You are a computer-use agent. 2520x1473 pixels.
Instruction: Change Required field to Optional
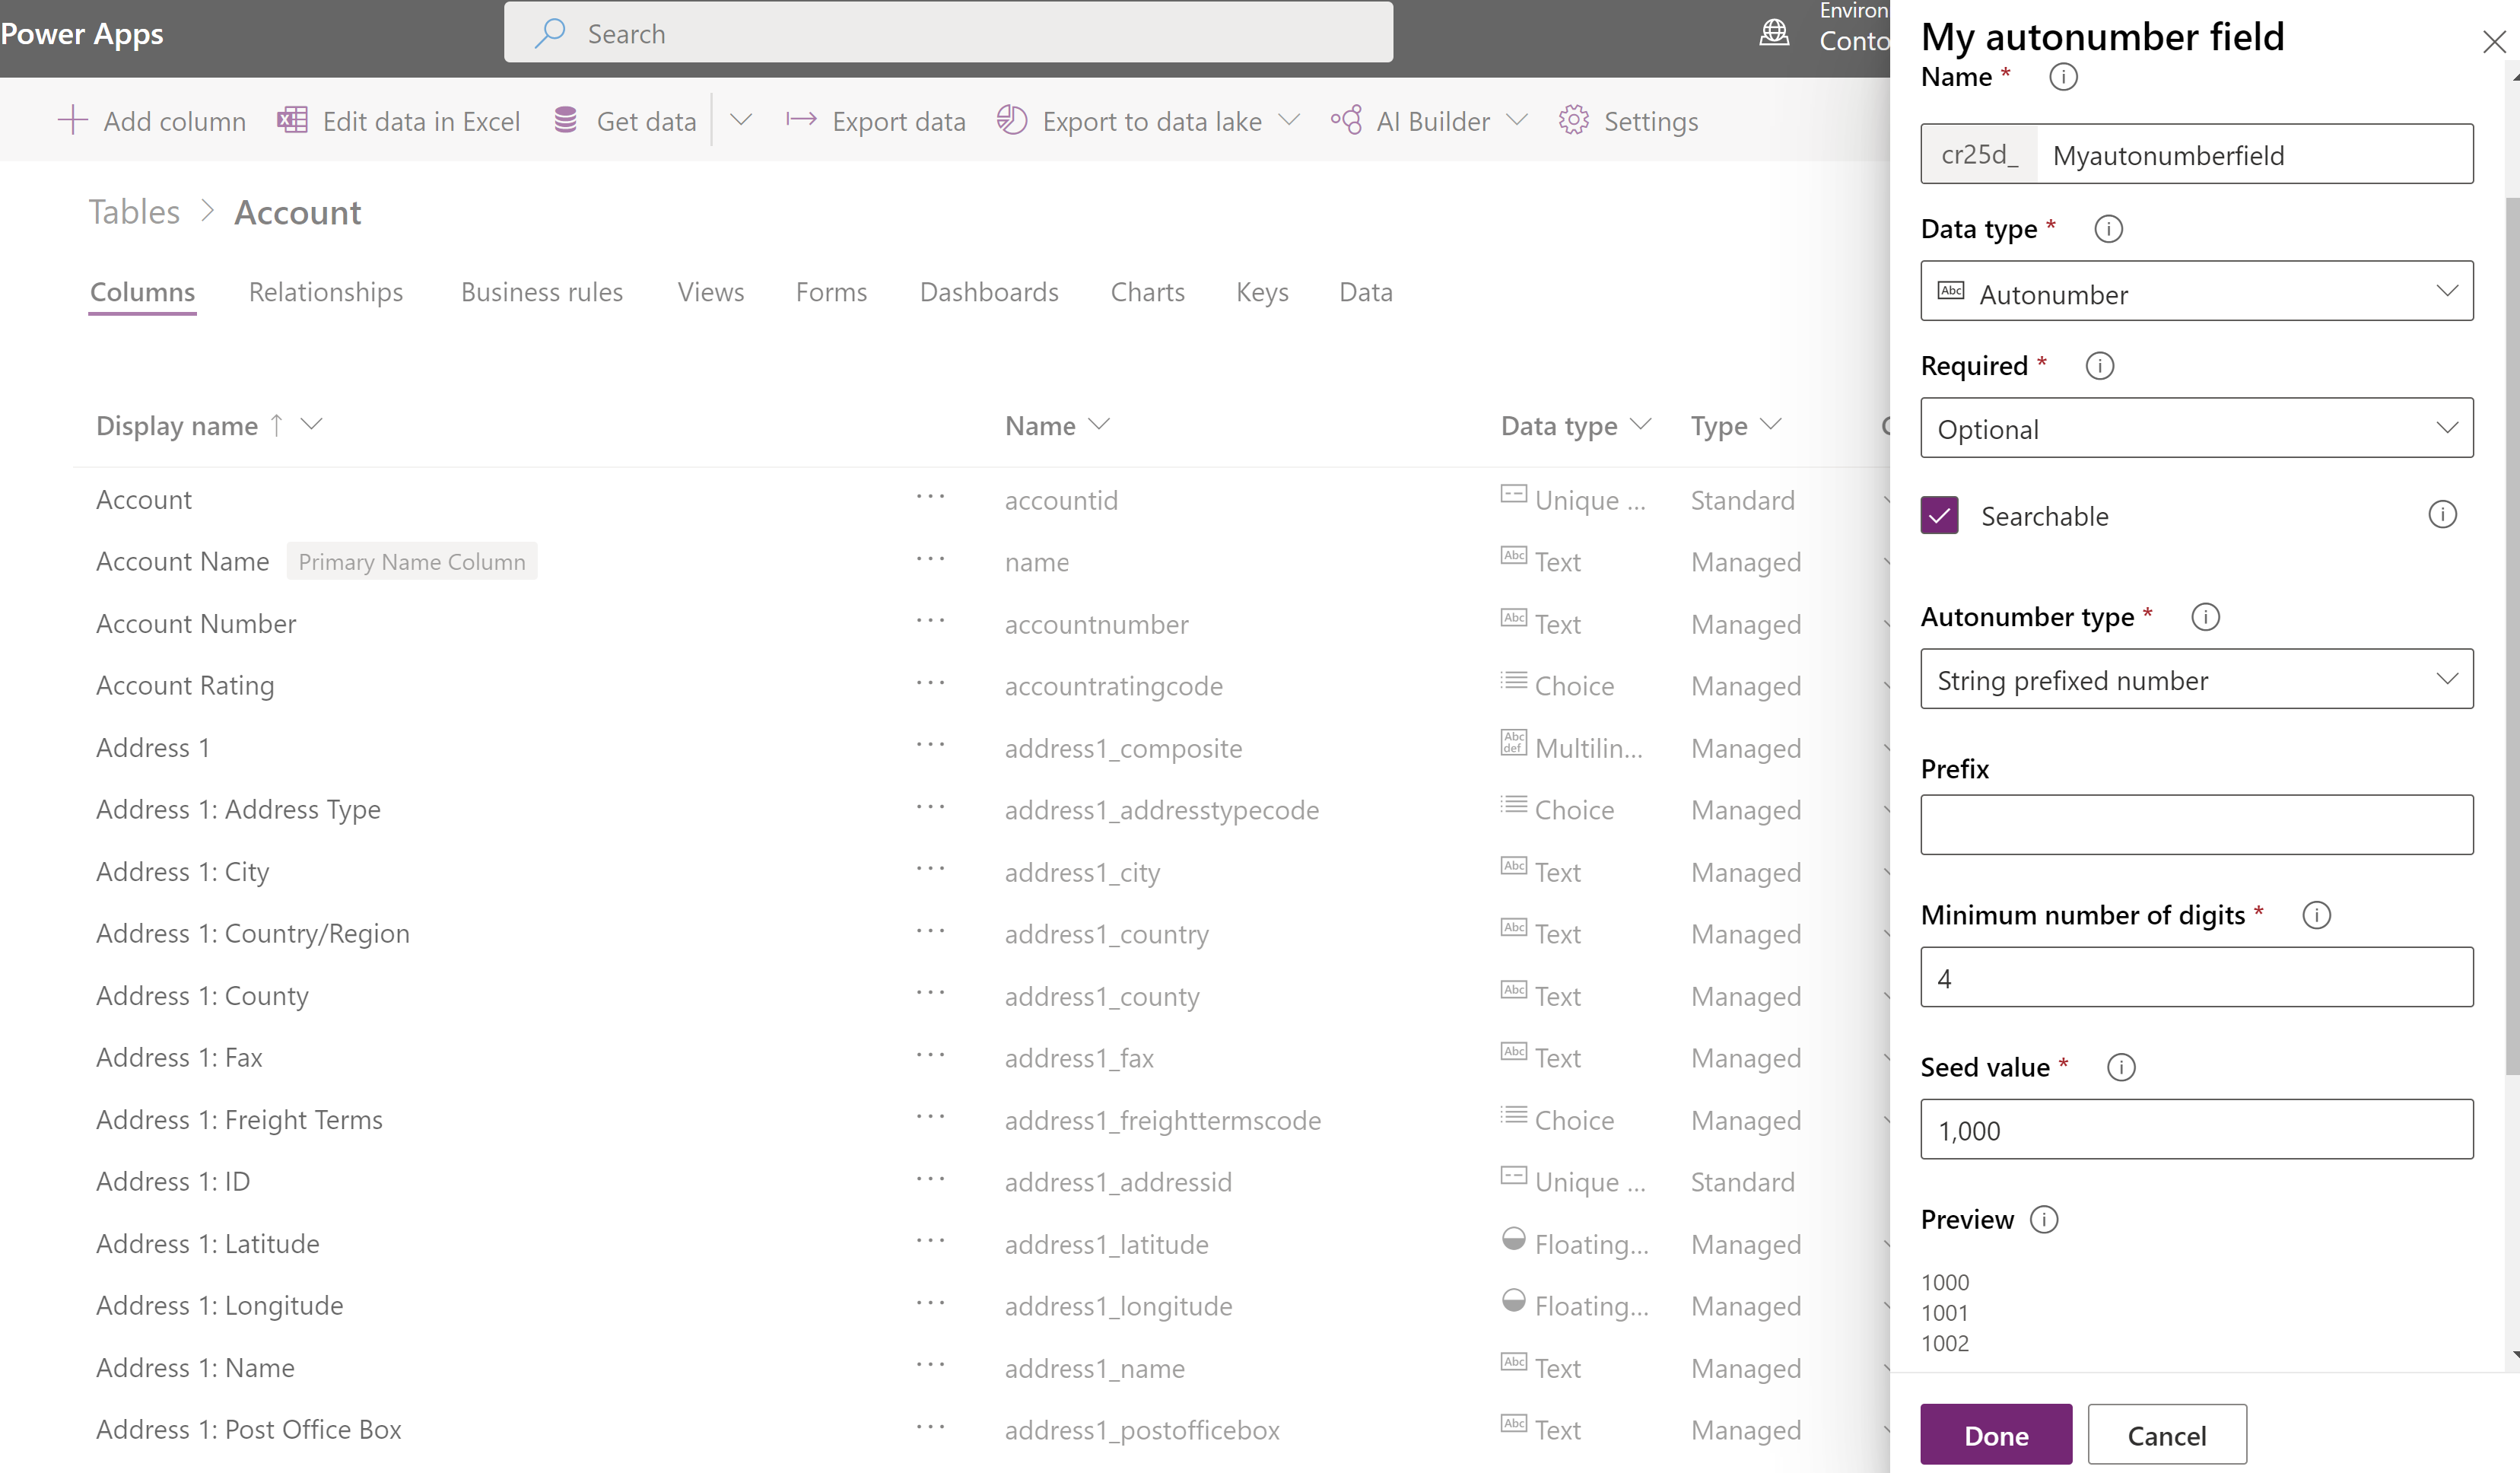coord(2197,428)
